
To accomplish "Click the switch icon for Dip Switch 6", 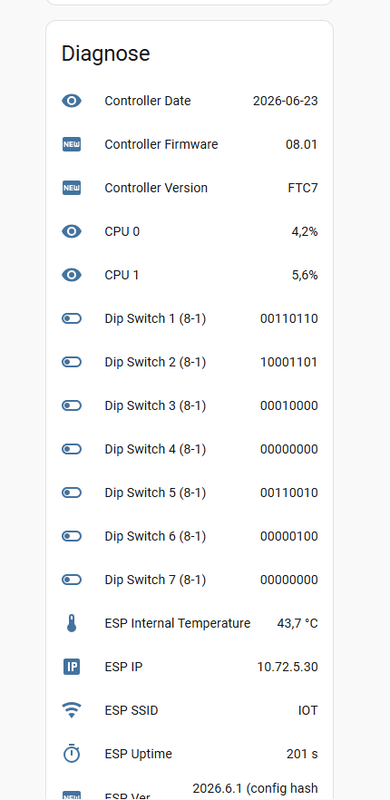I will tap(71, 536).
